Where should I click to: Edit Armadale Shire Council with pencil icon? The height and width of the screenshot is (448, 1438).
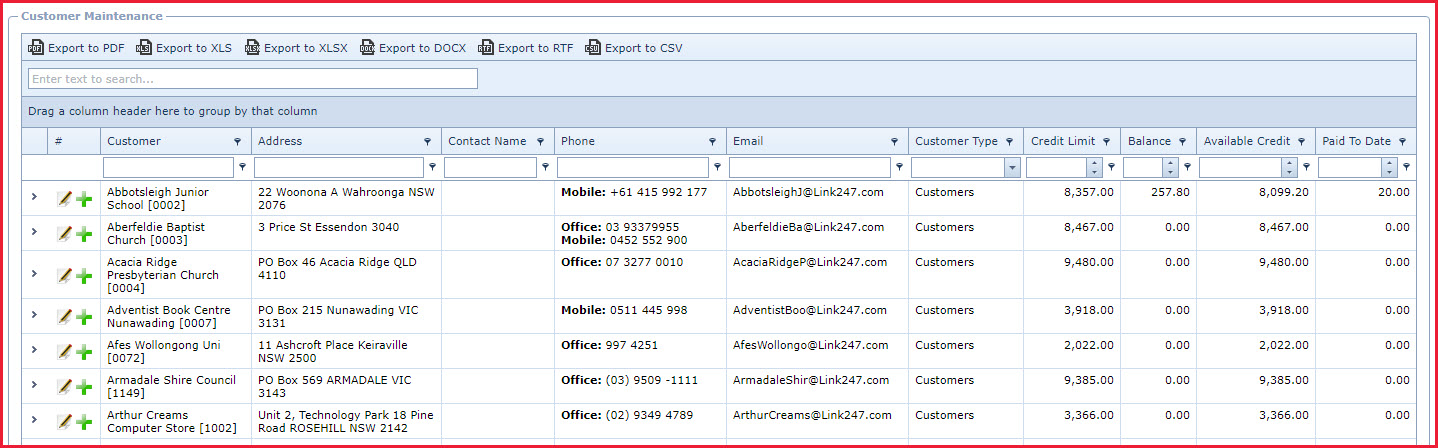point(64,386)
